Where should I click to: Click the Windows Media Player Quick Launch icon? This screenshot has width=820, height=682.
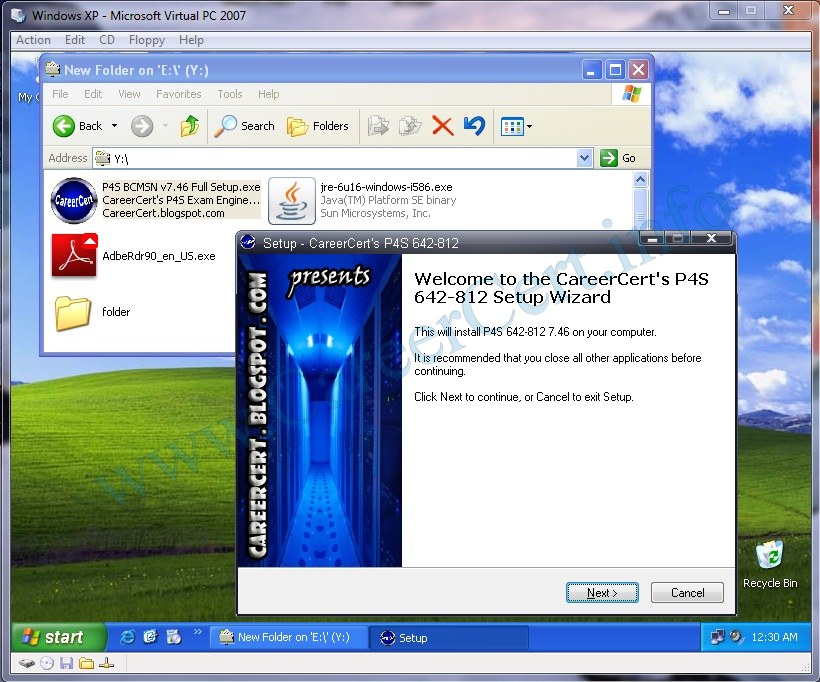(174, 637)
